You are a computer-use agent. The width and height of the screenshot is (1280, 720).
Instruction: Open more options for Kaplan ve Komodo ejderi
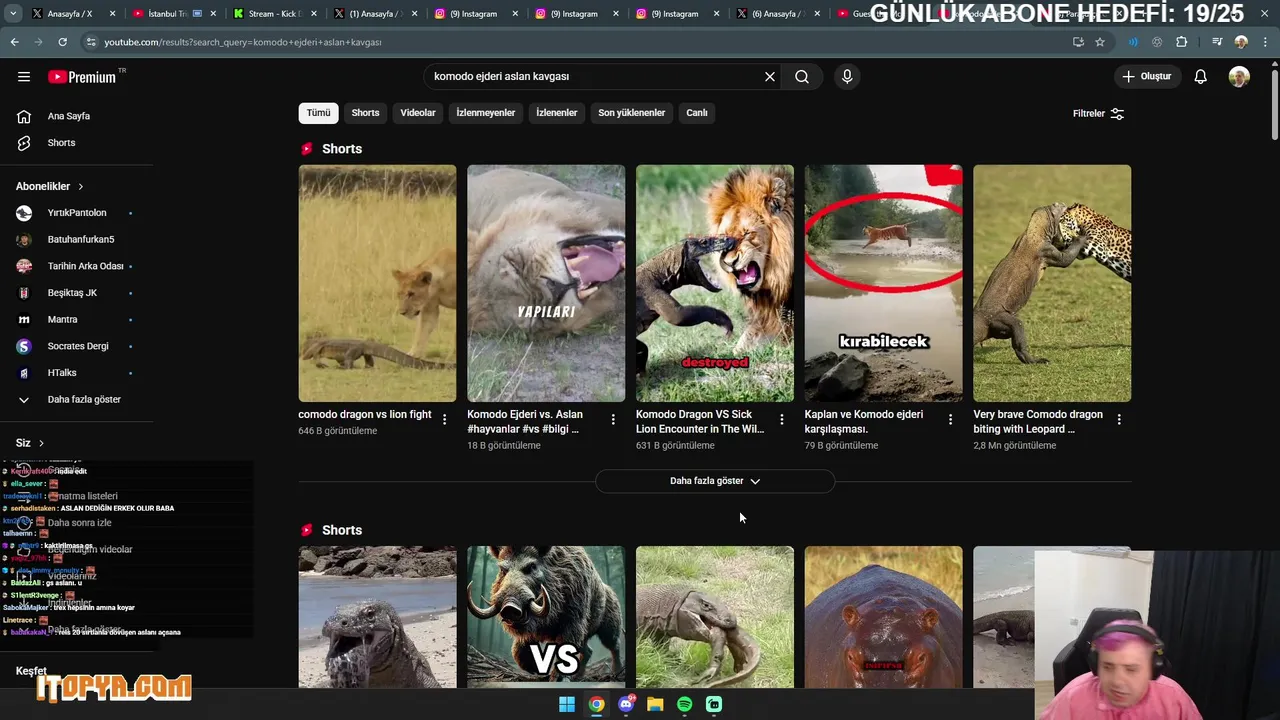pos(951,420)
